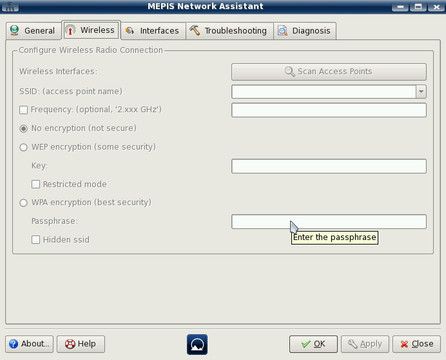Image resolution: width=446 pixels, height=360 pixels.
Task: Click the MEPIS logo at bottom center
Action: pos(197,344)
